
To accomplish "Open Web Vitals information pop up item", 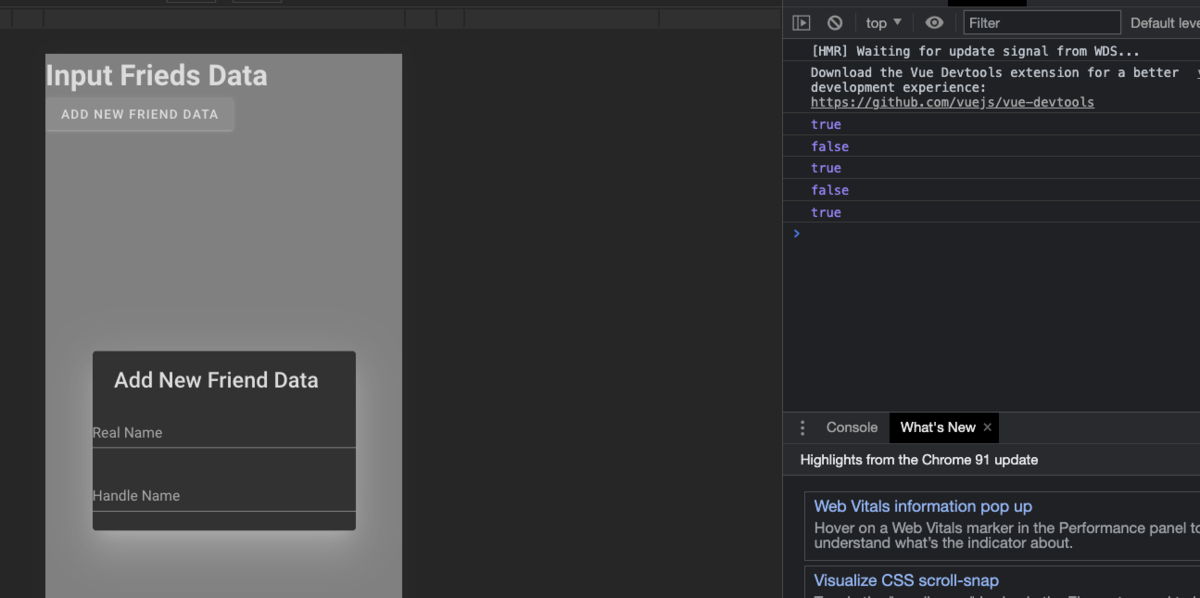I will (923, 507).
